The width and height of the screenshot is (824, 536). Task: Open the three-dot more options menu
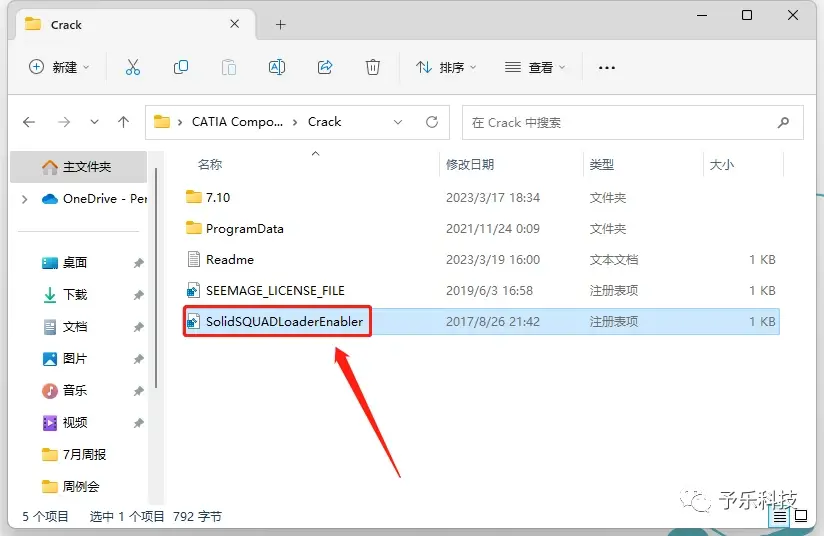[x=606, y=68]
